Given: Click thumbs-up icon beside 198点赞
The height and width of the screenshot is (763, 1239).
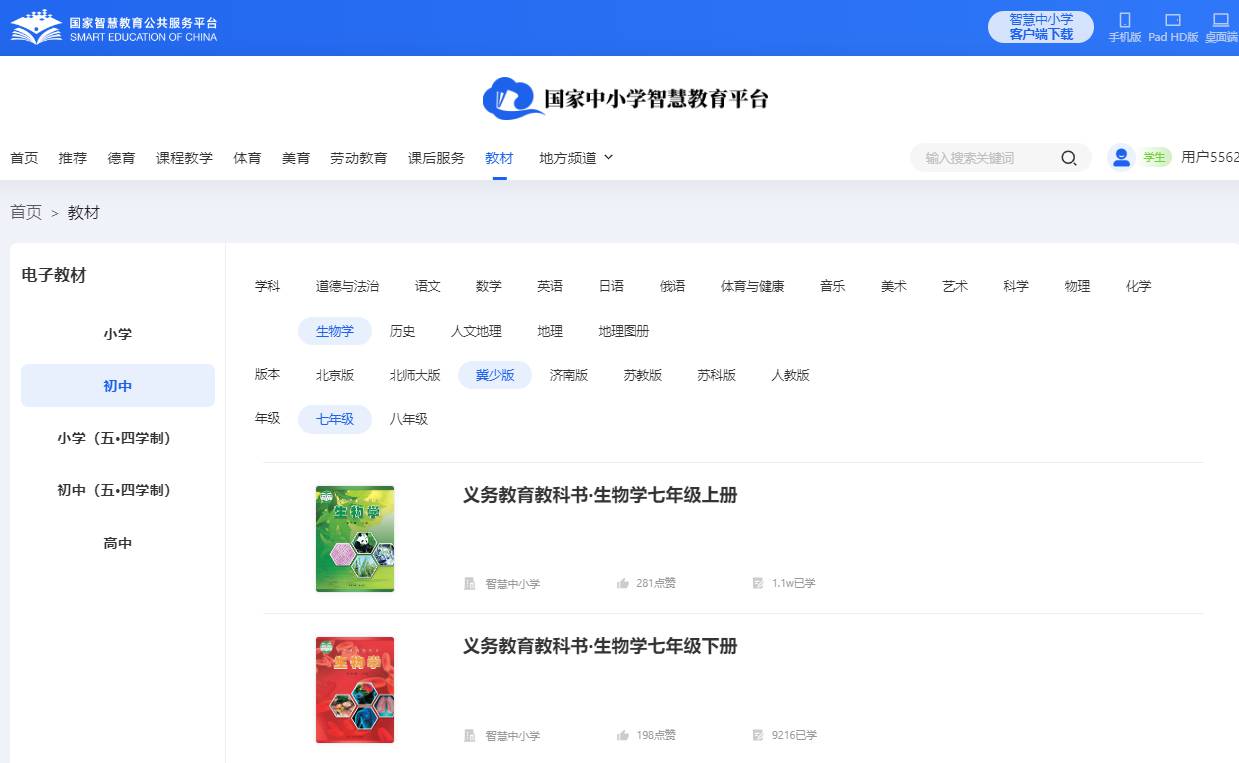Looking at the screenshot, I should pyautogui.click(x=623, y=735).
